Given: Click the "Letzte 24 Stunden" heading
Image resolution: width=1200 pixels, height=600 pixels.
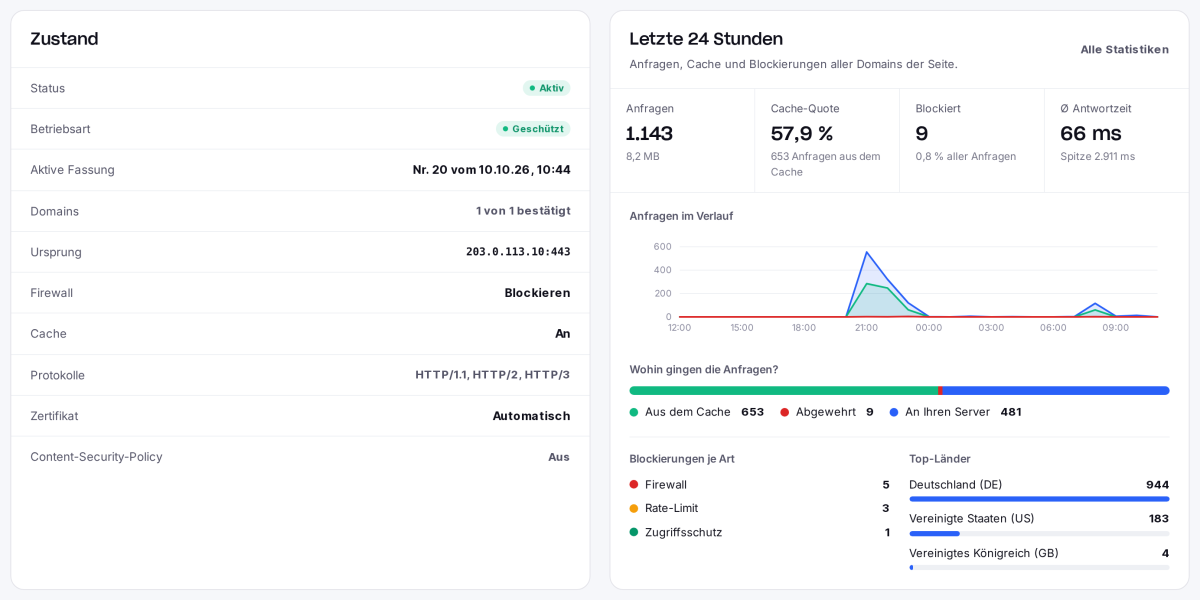Looking at the screenshot, I should 706,39.
